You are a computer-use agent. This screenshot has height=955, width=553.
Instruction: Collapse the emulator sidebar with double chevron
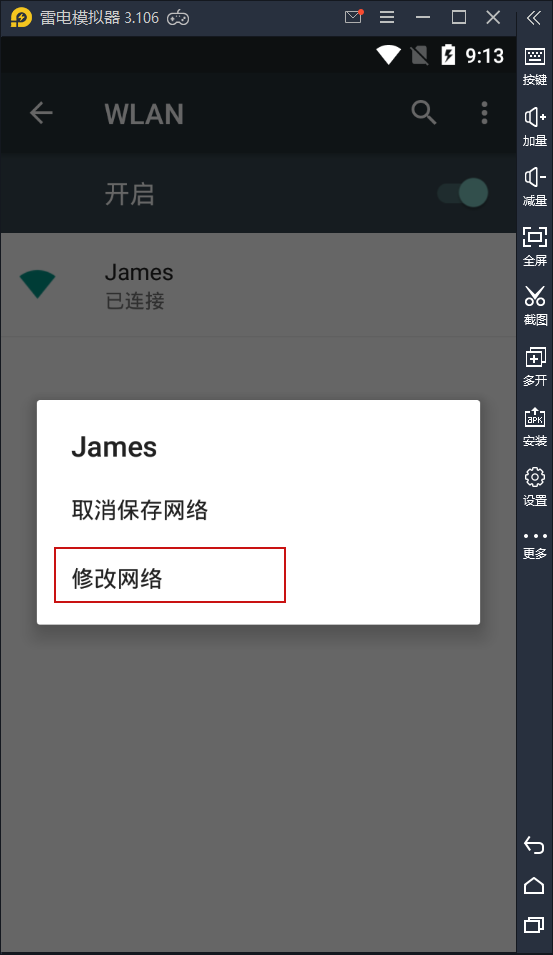click(534, 18)
